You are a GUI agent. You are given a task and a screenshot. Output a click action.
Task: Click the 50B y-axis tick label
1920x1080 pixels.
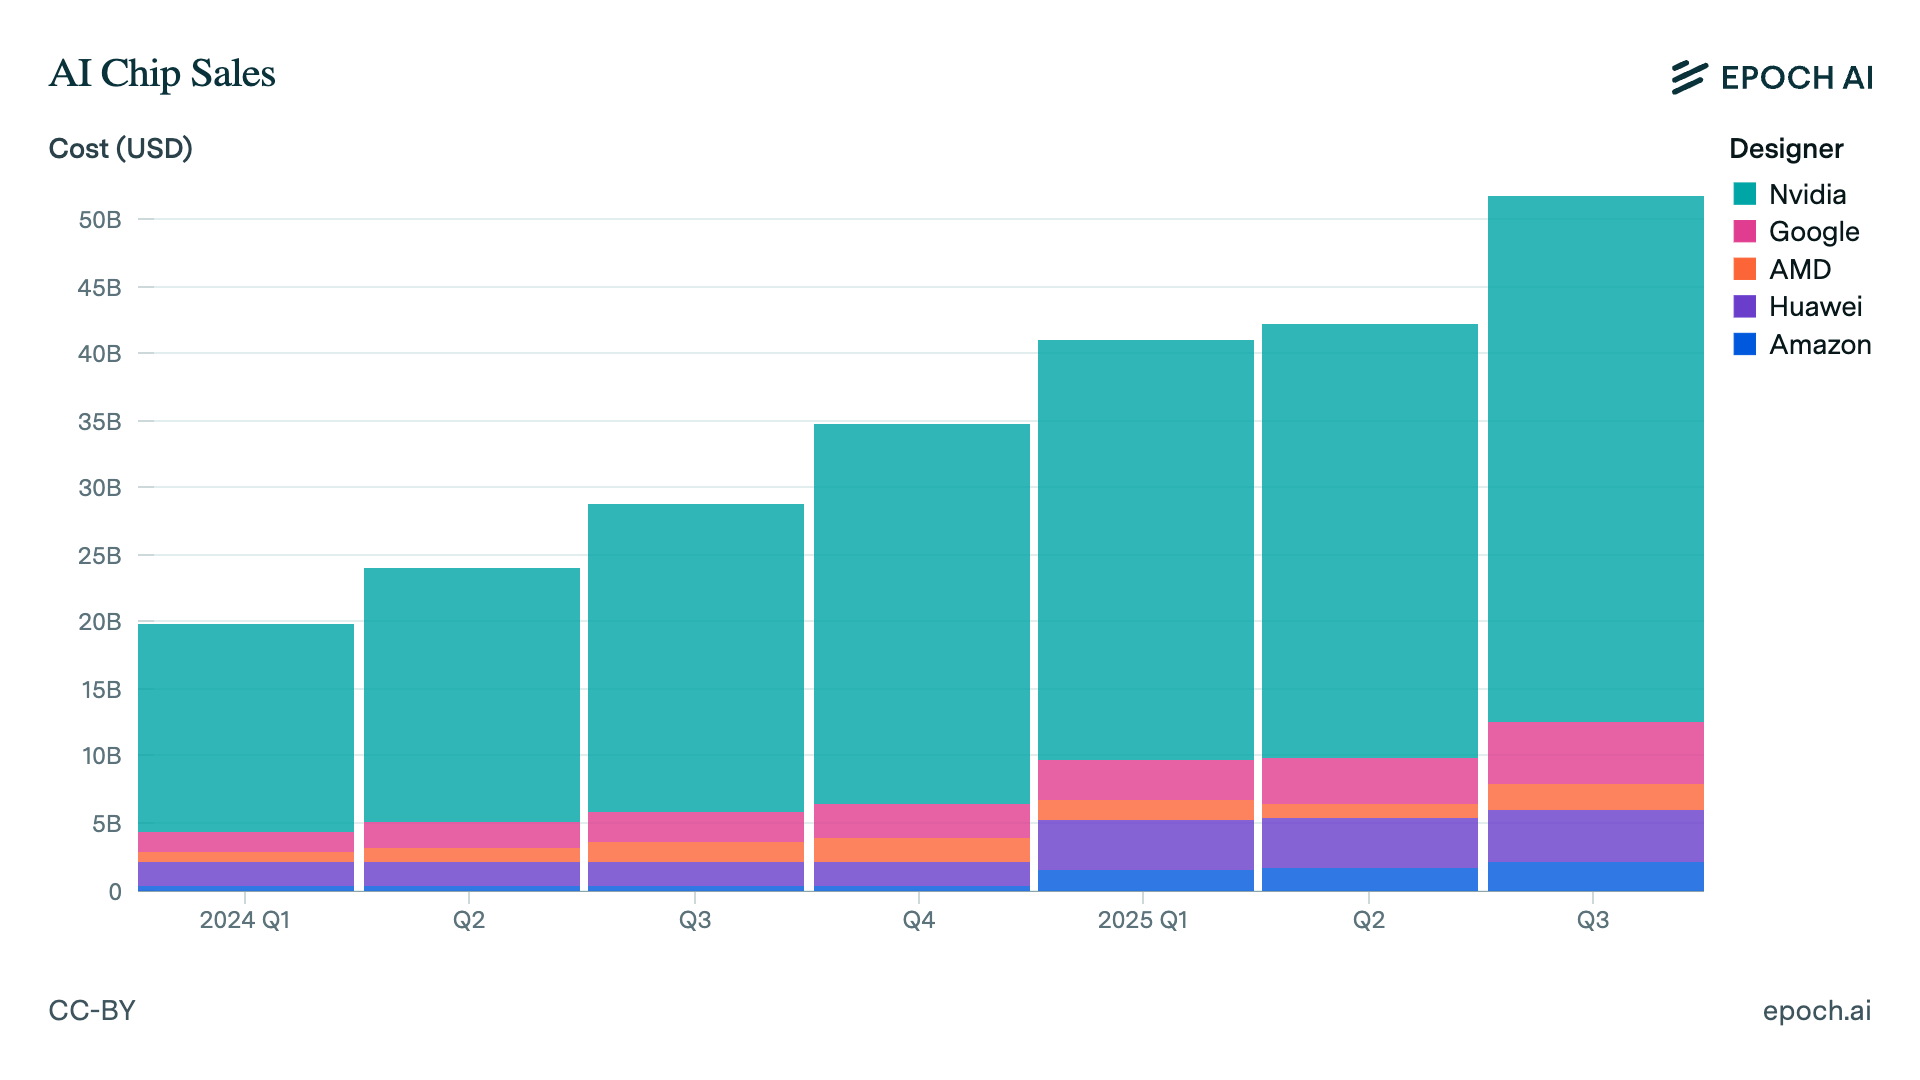point(100,220)
